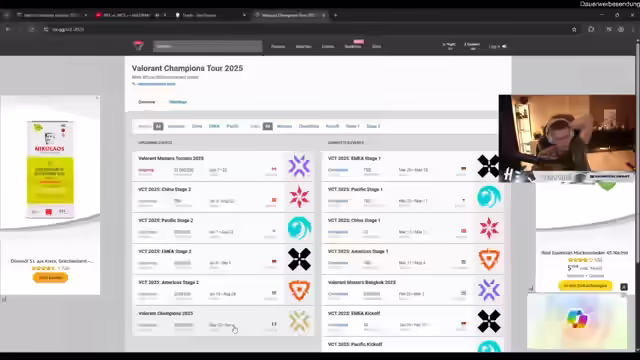Click Americas Stage 2 orange logo
This screenshot has height=360, width=640.
tap(299, 290)
